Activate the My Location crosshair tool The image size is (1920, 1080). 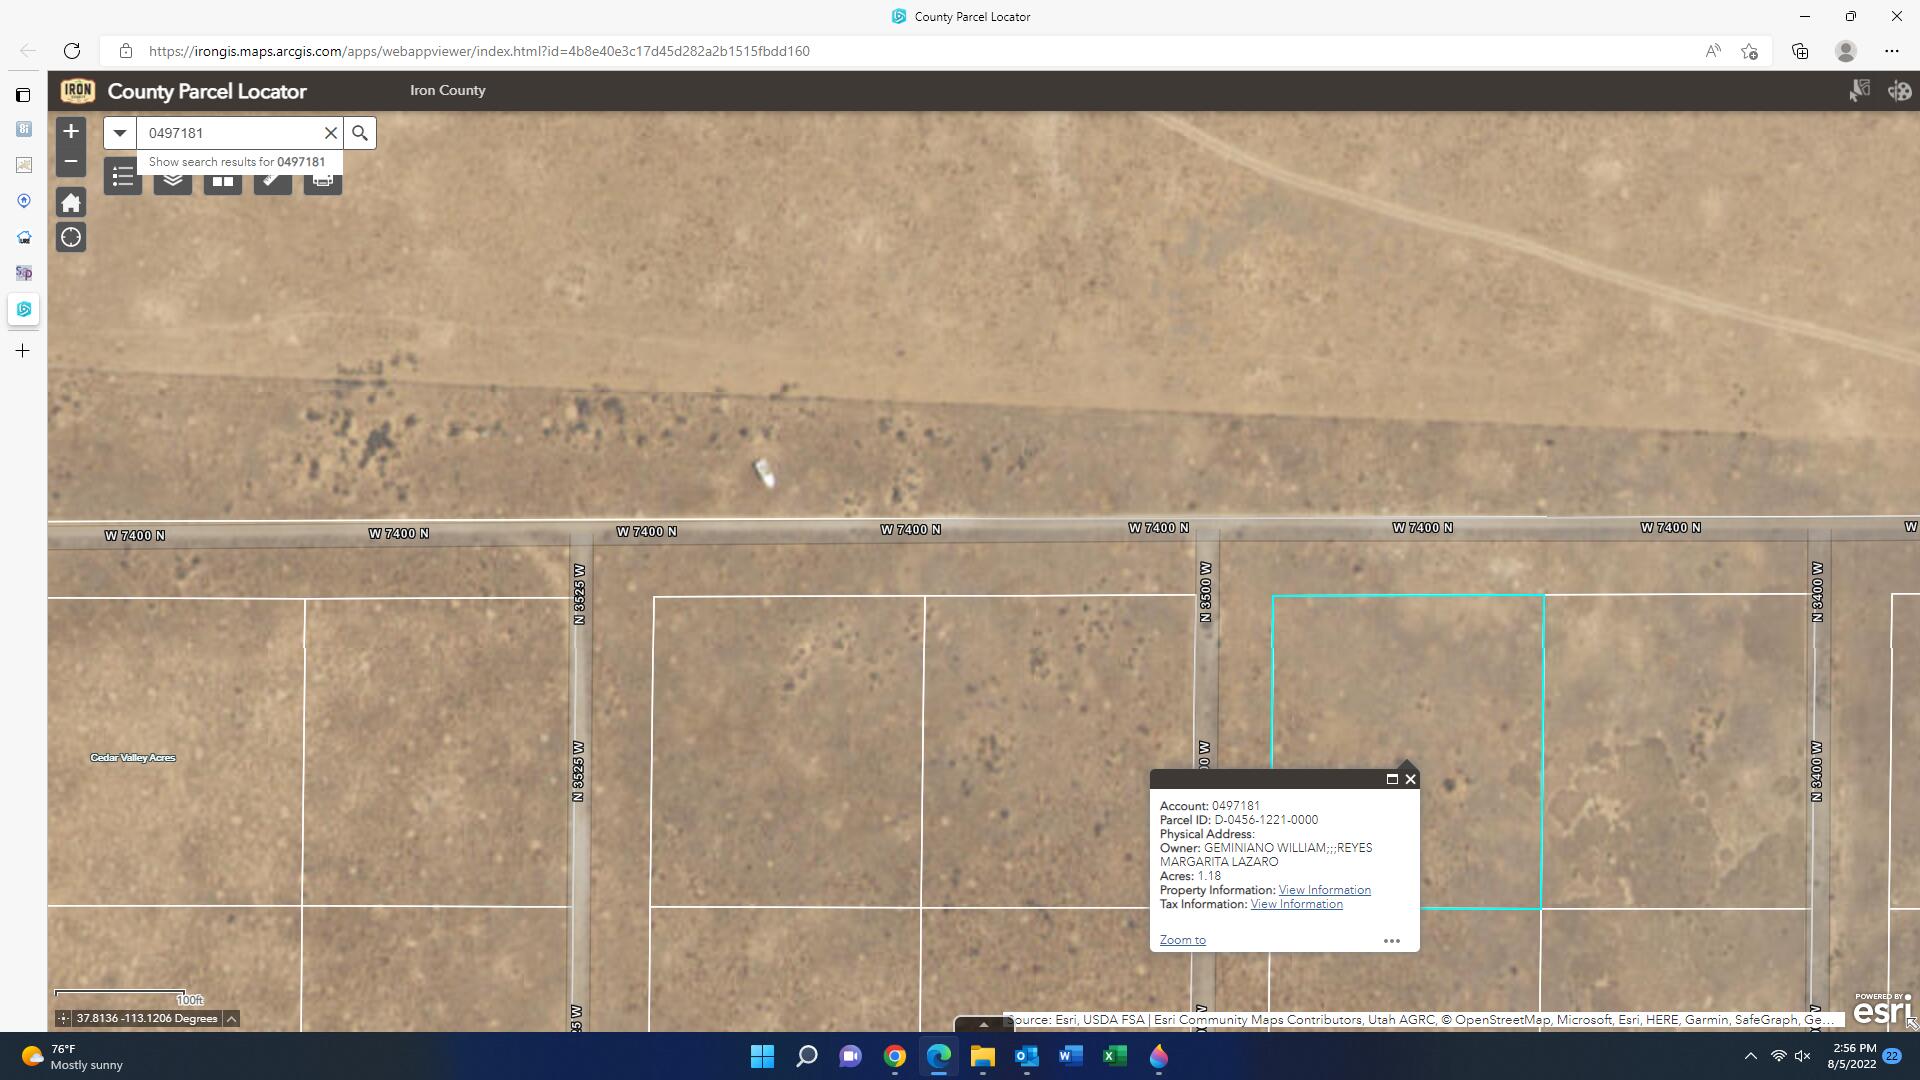tap(70, 237)
